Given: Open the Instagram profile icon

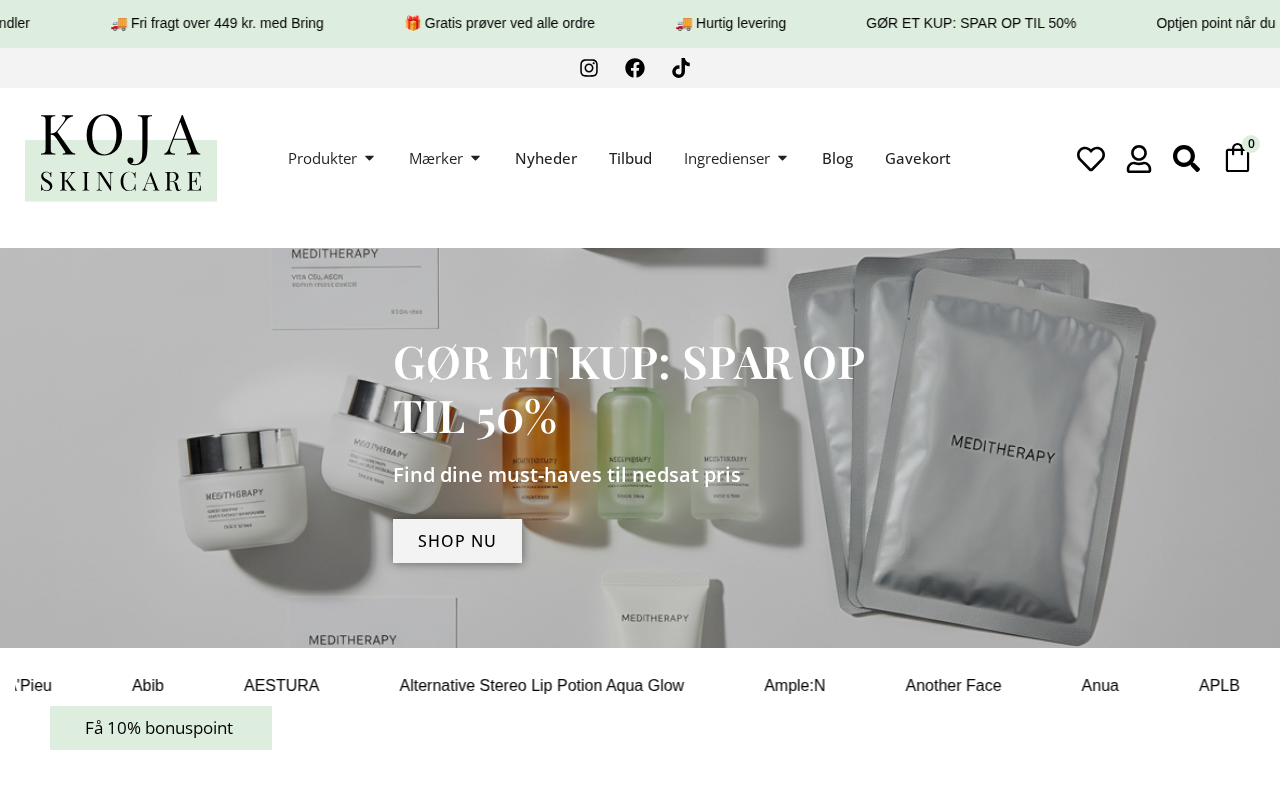Looking at the screenshot, I should [x=589, y=68].
